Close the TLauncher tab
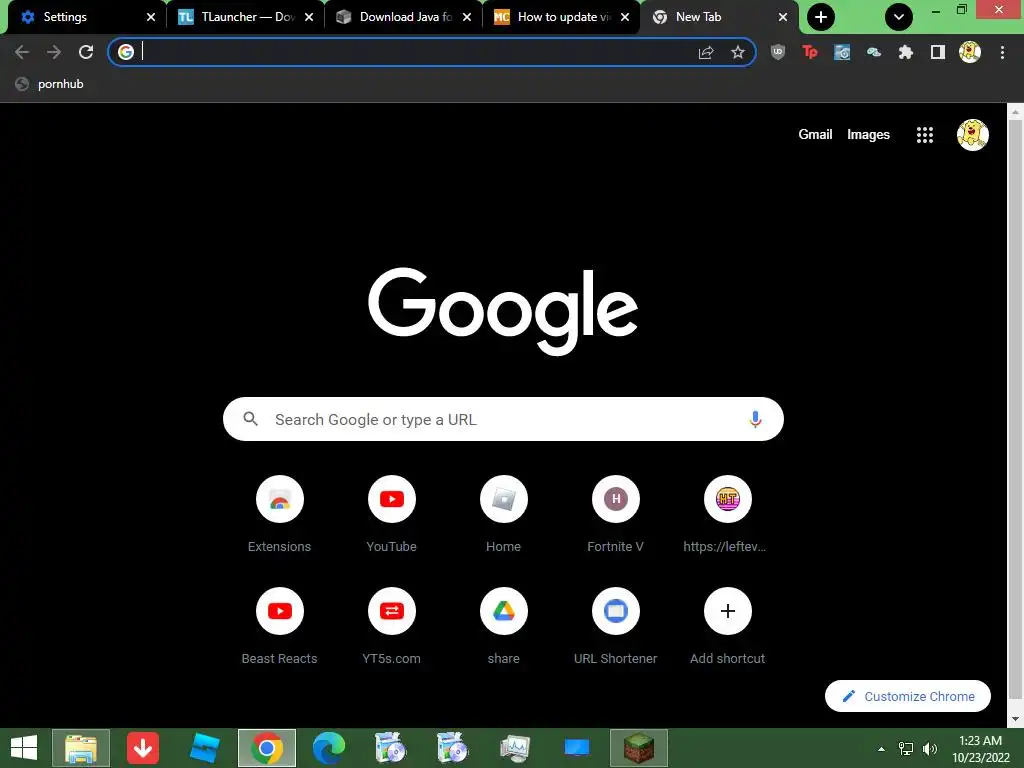 point(309,17)
